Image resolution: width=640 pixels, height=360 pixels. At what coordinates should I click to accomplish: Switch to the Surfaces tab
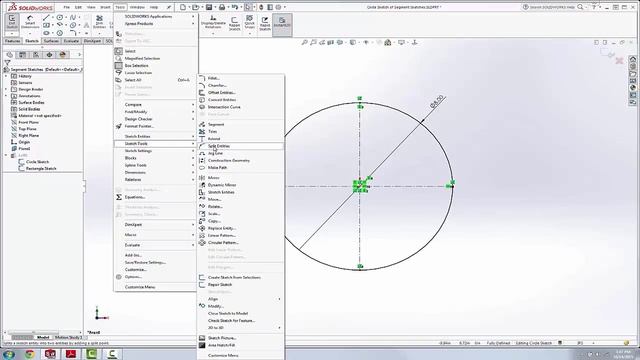click(x=51, y=41)
